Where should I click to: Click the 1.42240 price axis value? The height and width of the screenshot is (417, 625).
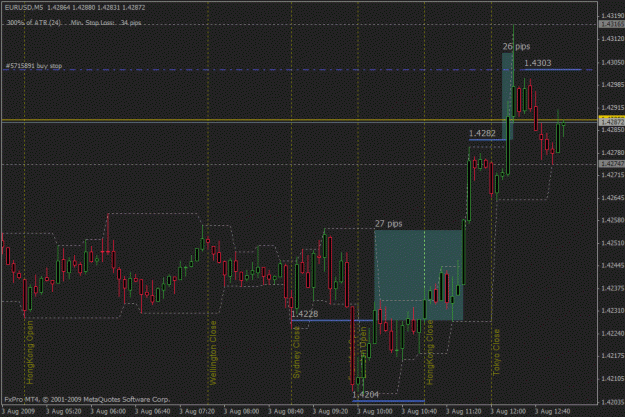[x=612, y=333]
